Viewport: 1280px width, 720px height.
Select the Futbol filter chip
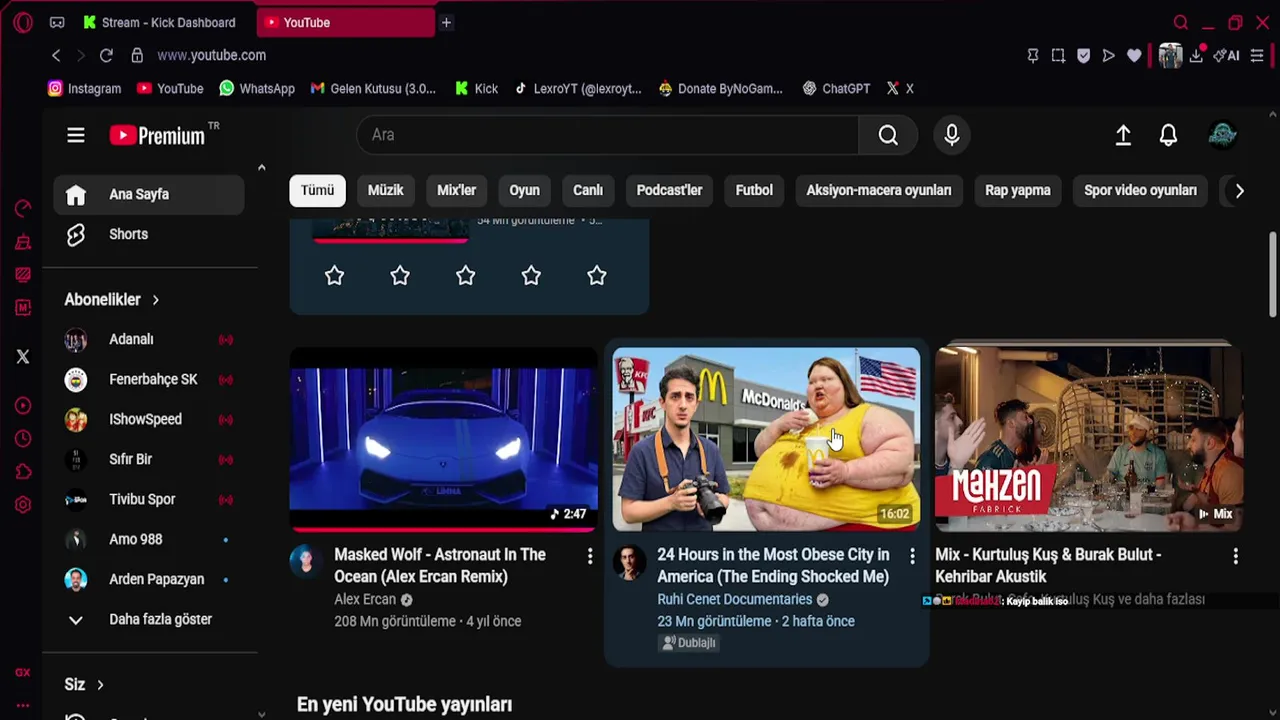click(x=754, y=190)
